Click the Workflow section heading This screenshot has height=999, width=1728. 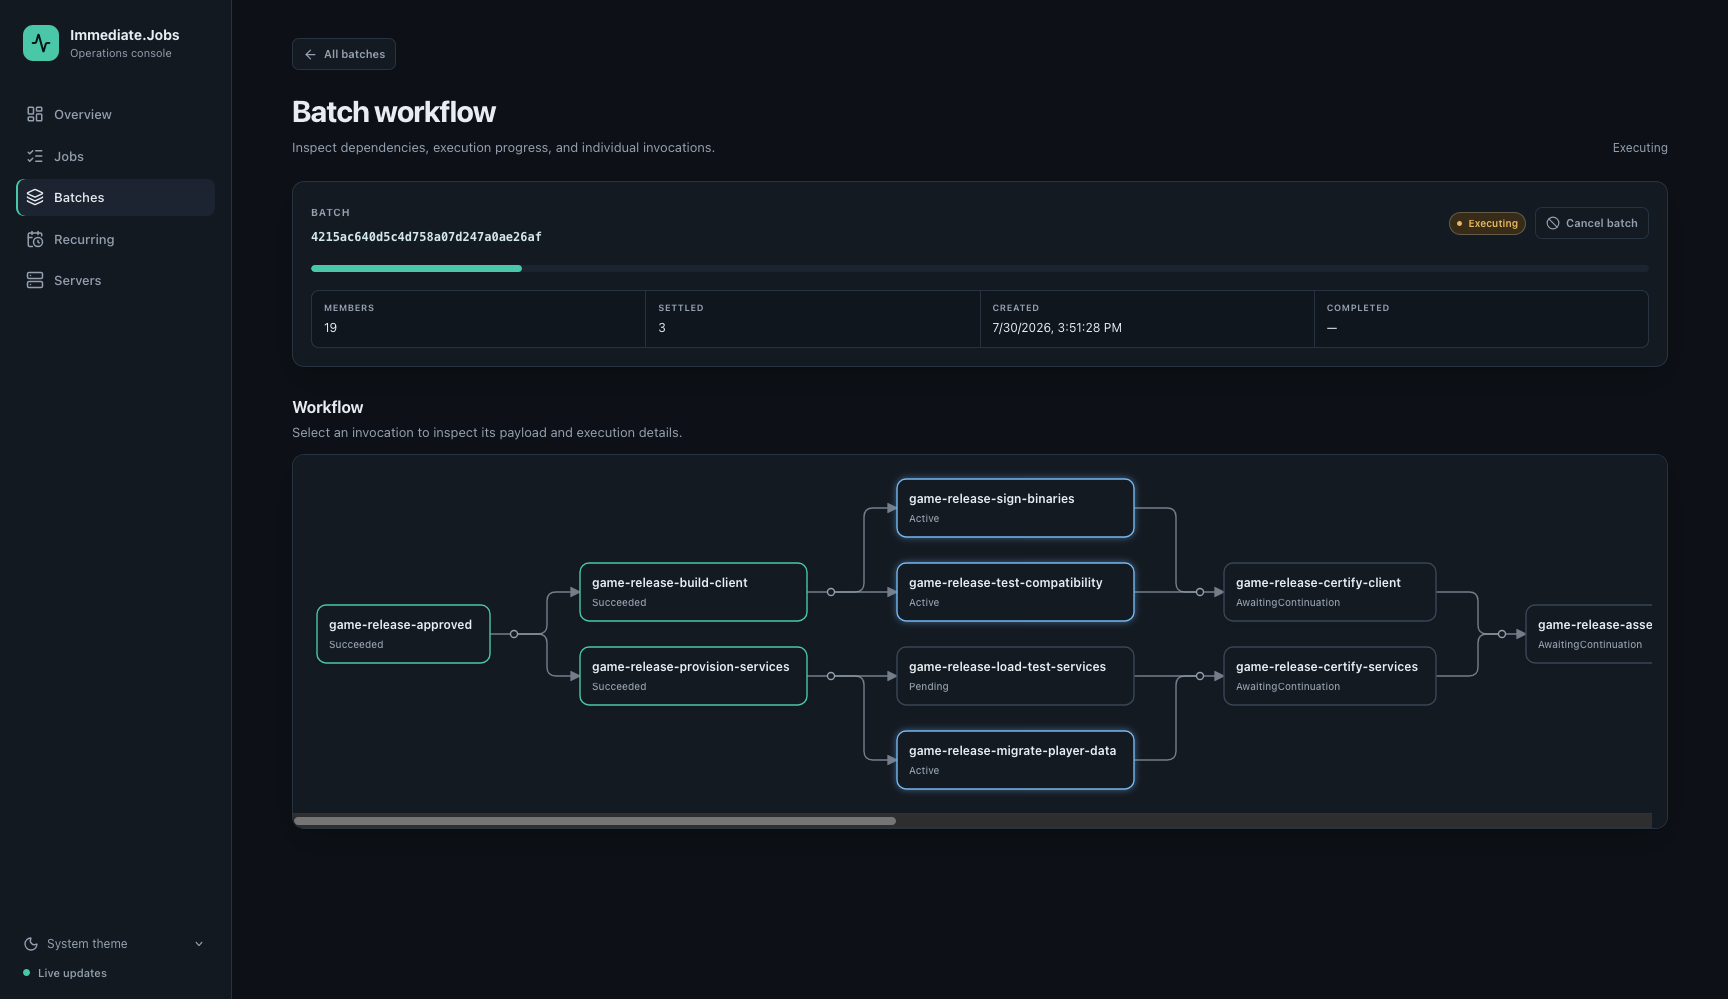328,407
